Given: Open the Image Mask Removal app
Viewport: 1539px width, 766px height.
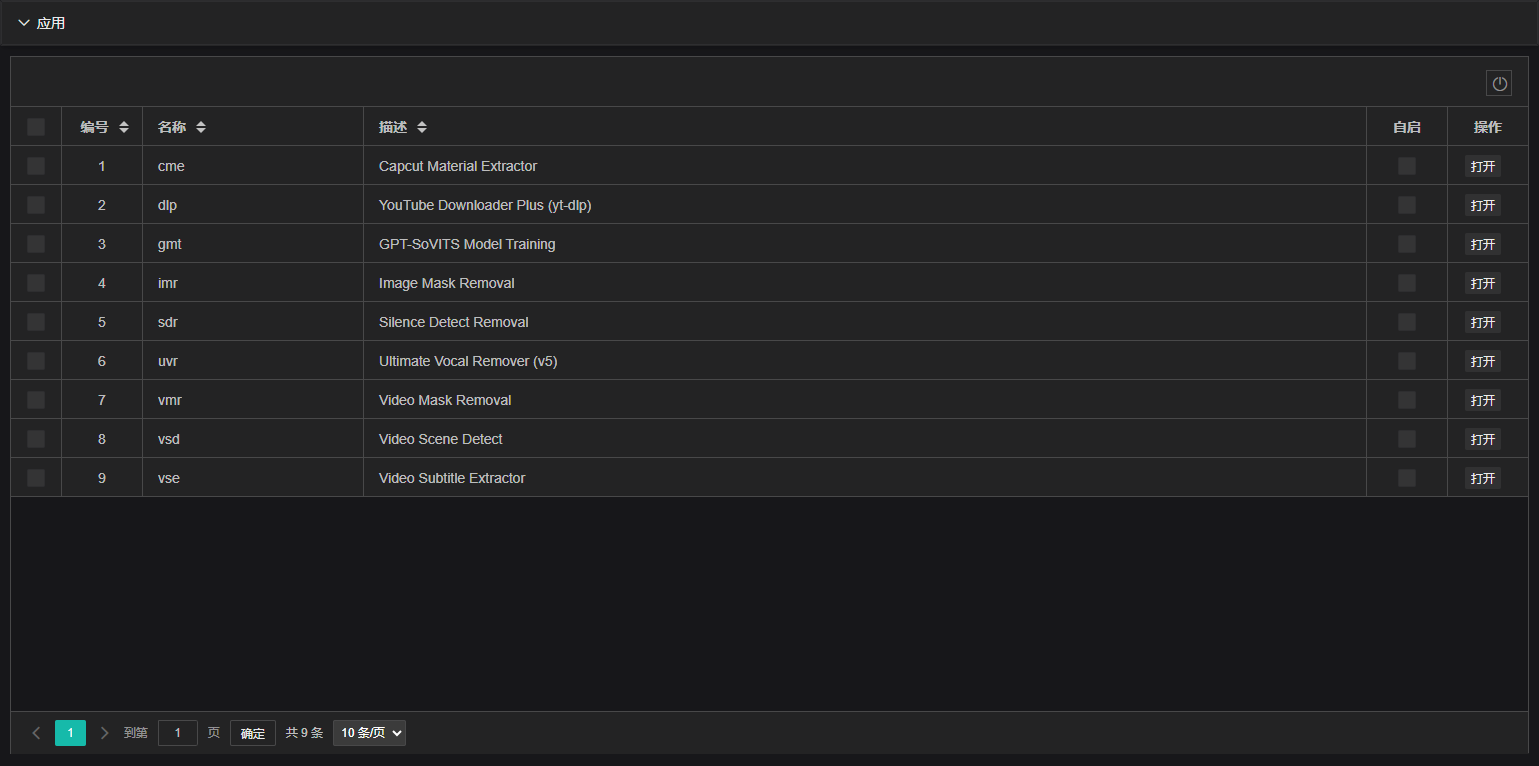Looking at the screenshot, I should [1483, 283].
